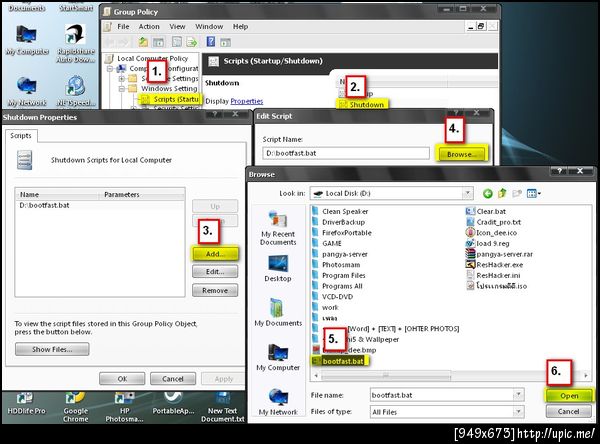Click Display Properties link
The width and height of the screenshot is (600, 444).
click(247, 101)
